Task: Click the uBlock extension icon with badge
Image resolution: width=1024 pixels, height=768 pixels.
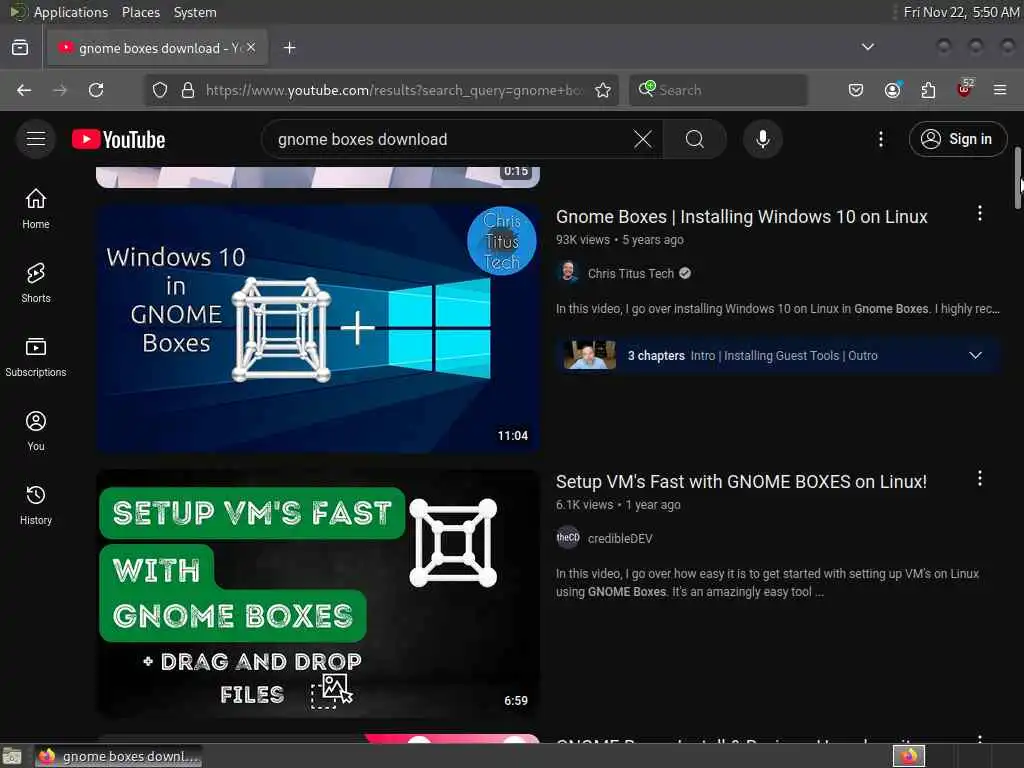Action: click(965, 89)
